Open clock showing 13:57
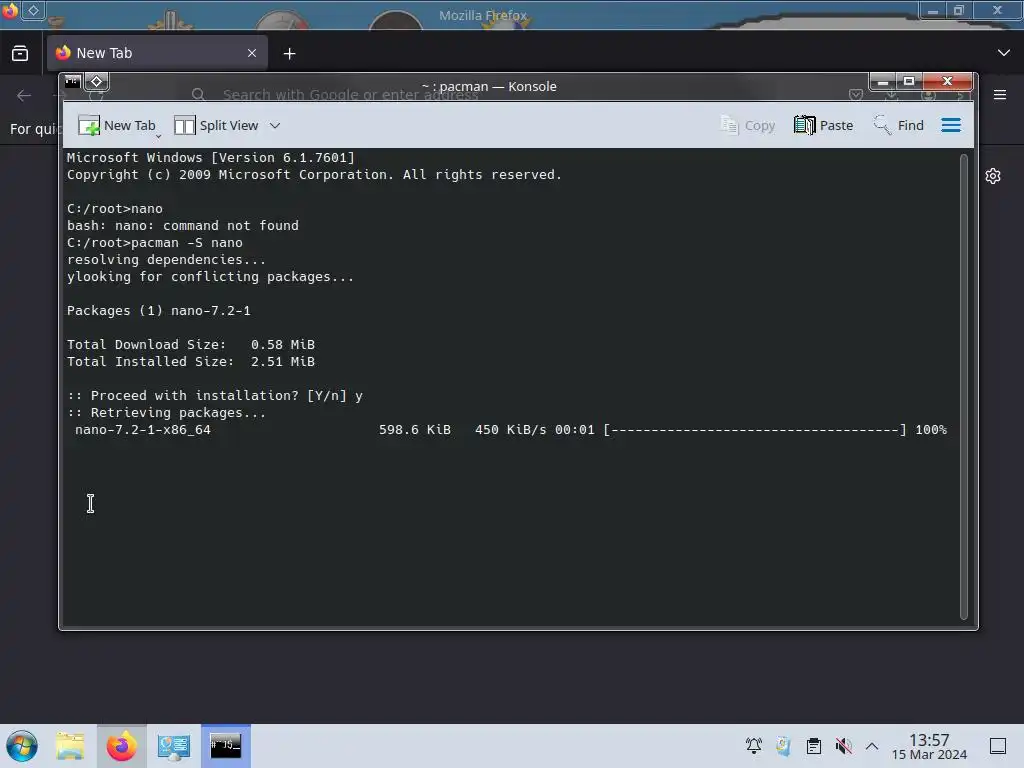1024x768 pixels. [x=929, y=746]
